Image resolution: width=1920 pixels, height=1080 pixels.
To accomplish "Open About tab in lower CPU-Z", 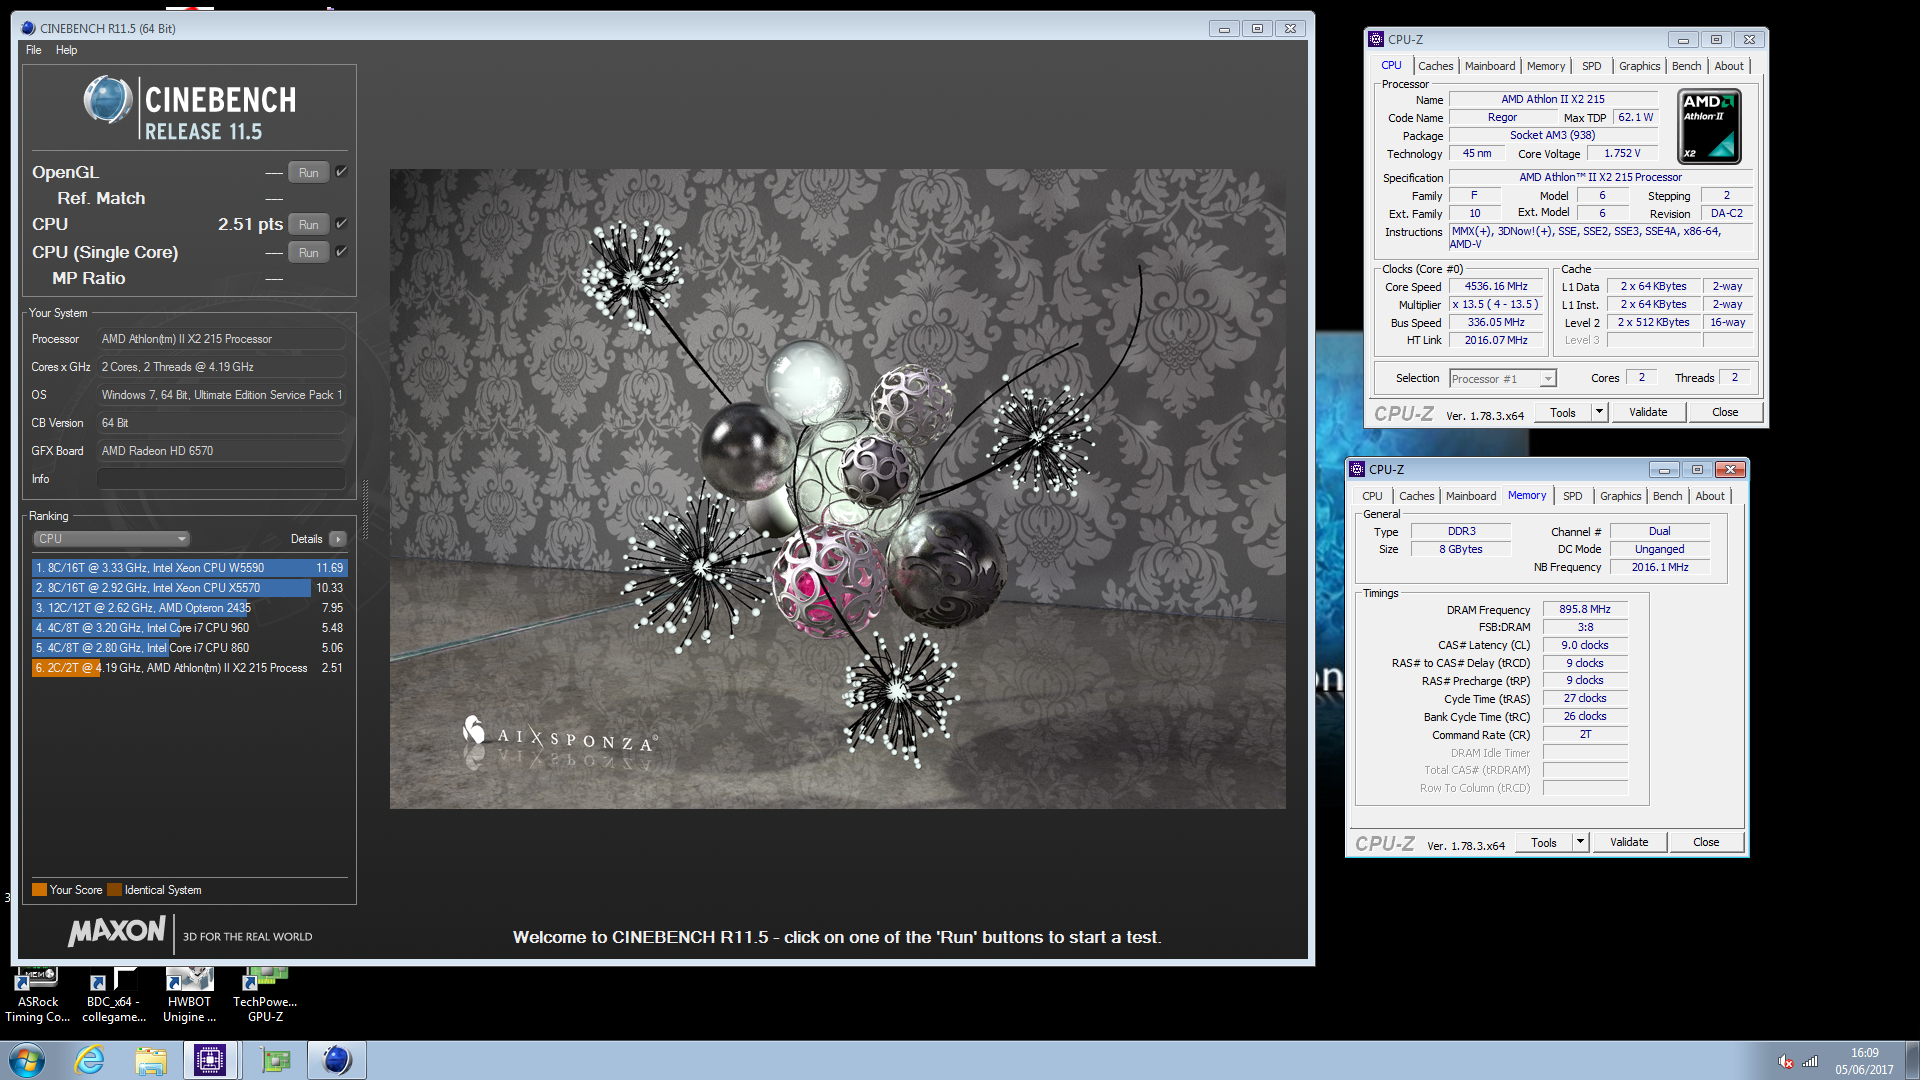I will tap(1710, 496).
